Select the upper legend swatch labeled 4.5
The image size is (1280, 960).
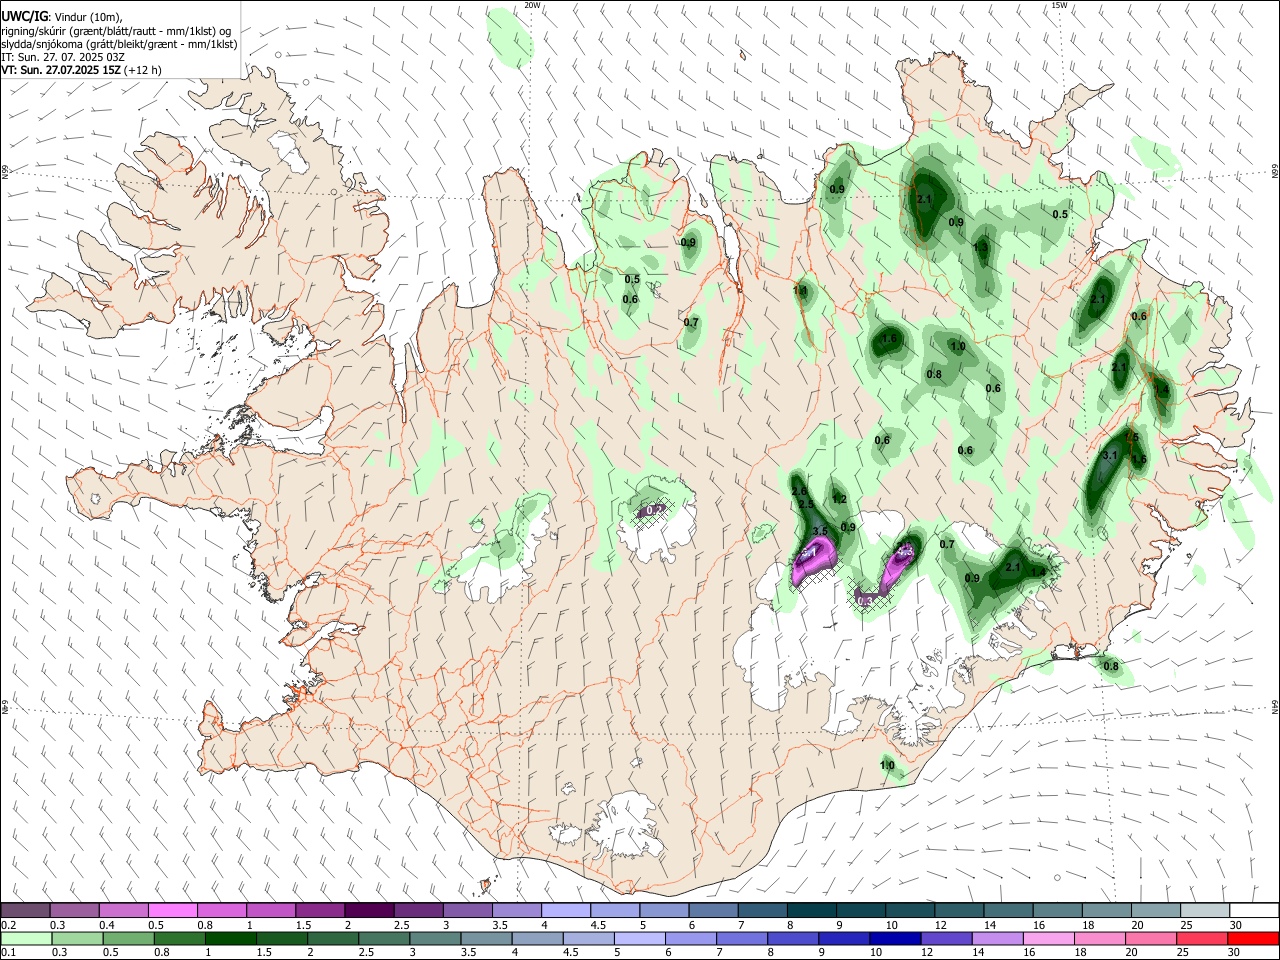[x=615, y=910]
